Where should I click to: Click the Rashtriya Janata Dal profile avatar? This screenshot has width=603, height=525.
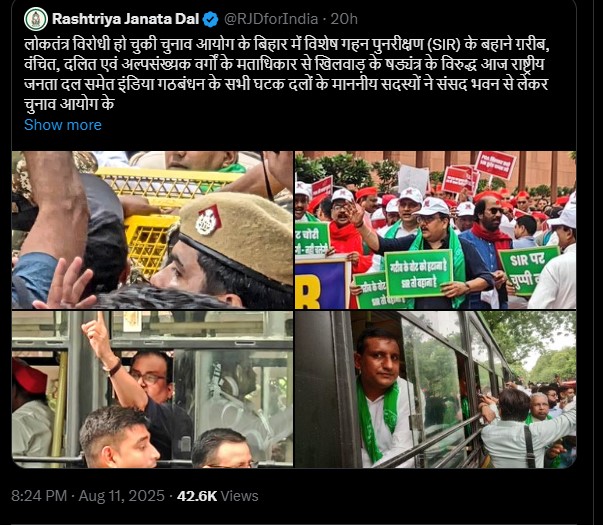click(x=36, y=19)
